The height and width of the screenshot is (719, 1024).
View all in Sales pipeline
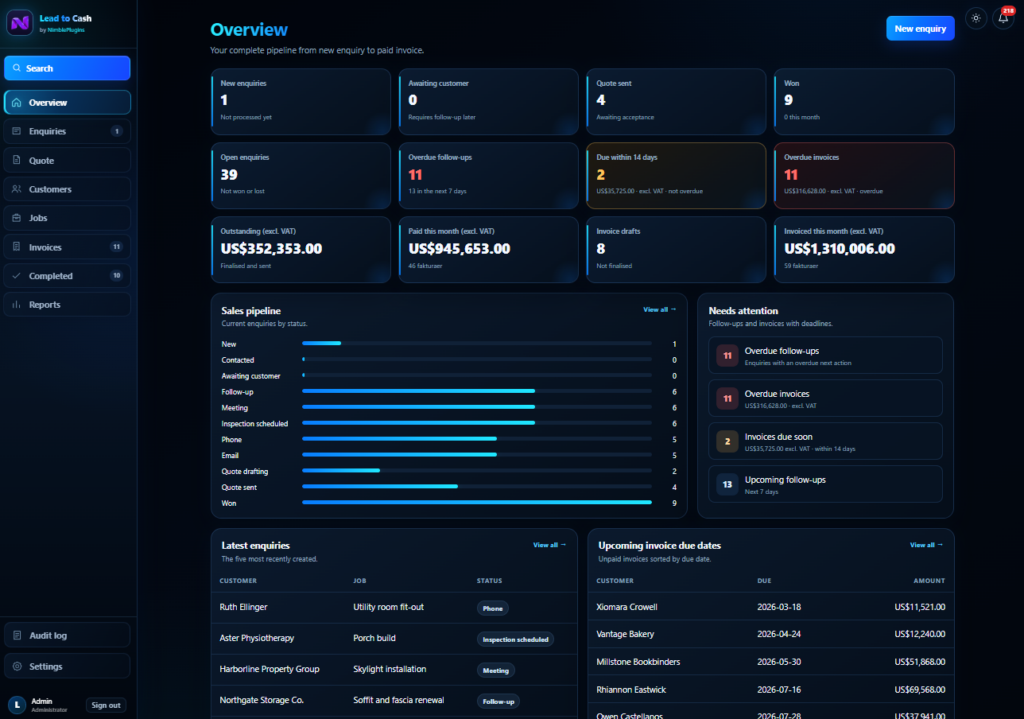tap(660, 310)
